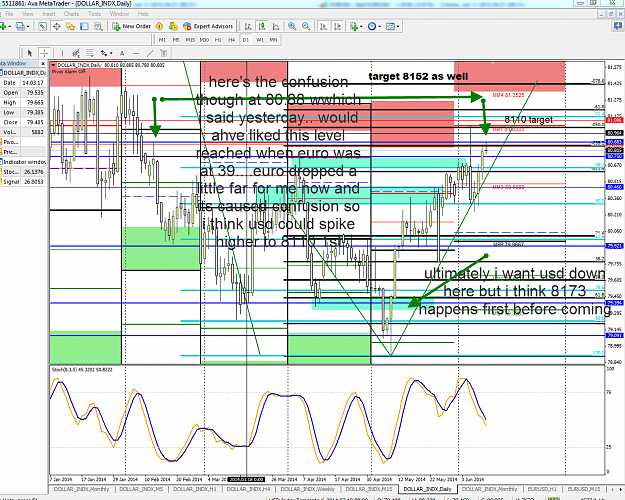Zoom in on the chart
Image resolution: width=625 pixels, height=500 pixels.
(x=292, y=26)
